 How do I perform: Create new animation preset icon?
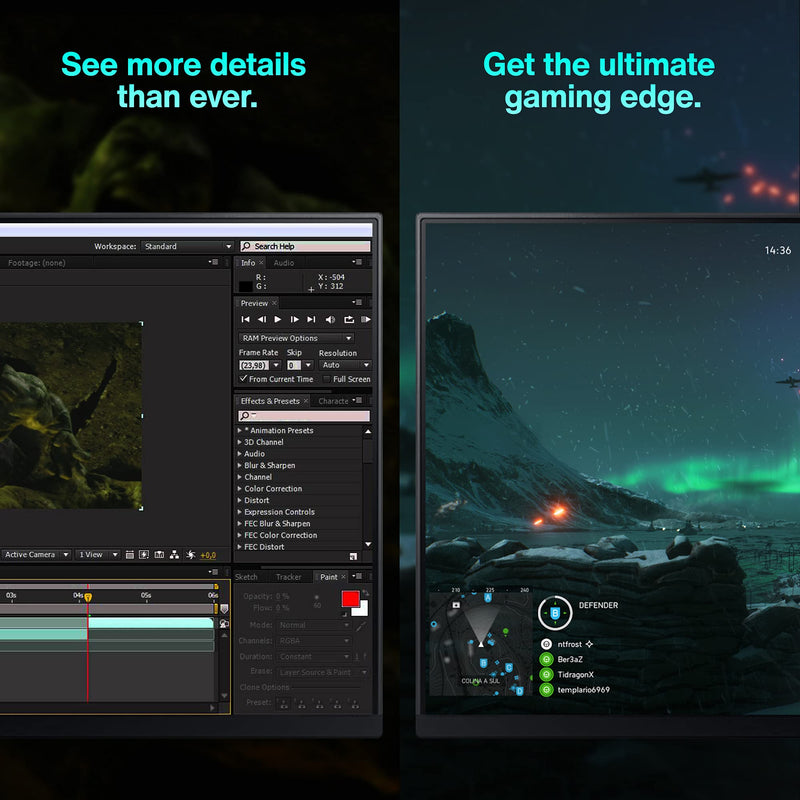[353, 556]
